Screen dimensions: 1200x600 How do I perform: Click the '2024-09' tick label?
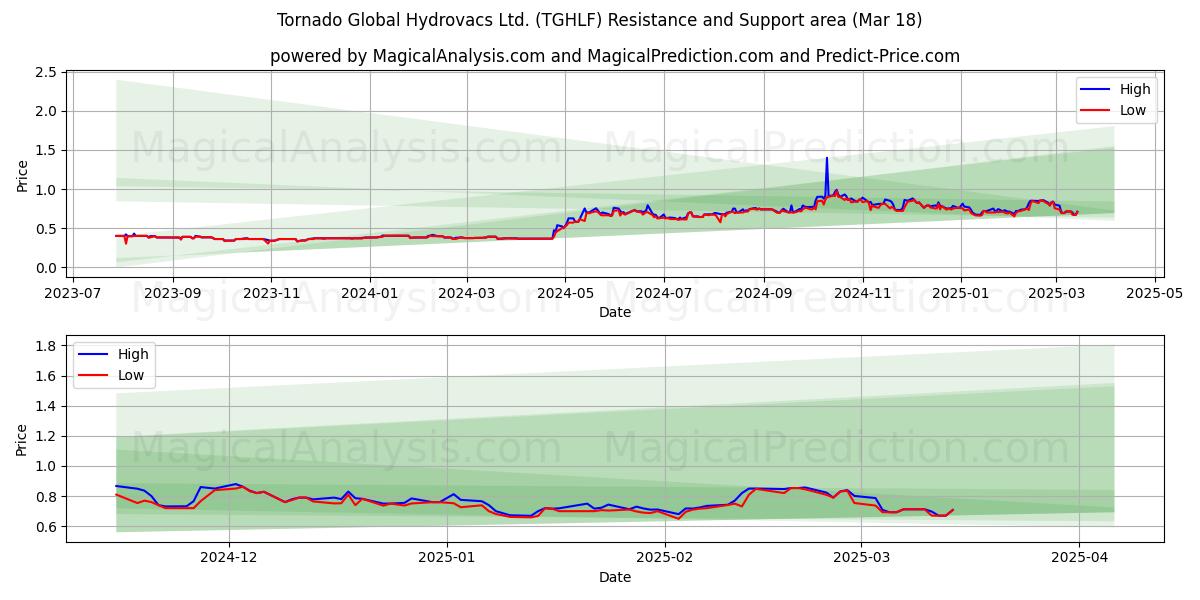tap(764, 293)
